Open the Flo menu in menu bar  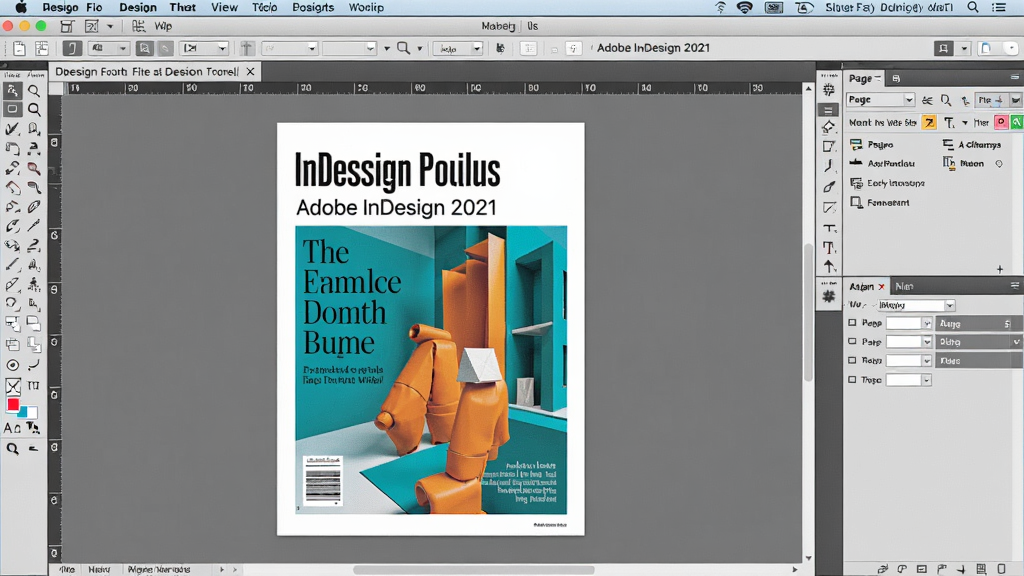tap(94, 7)
